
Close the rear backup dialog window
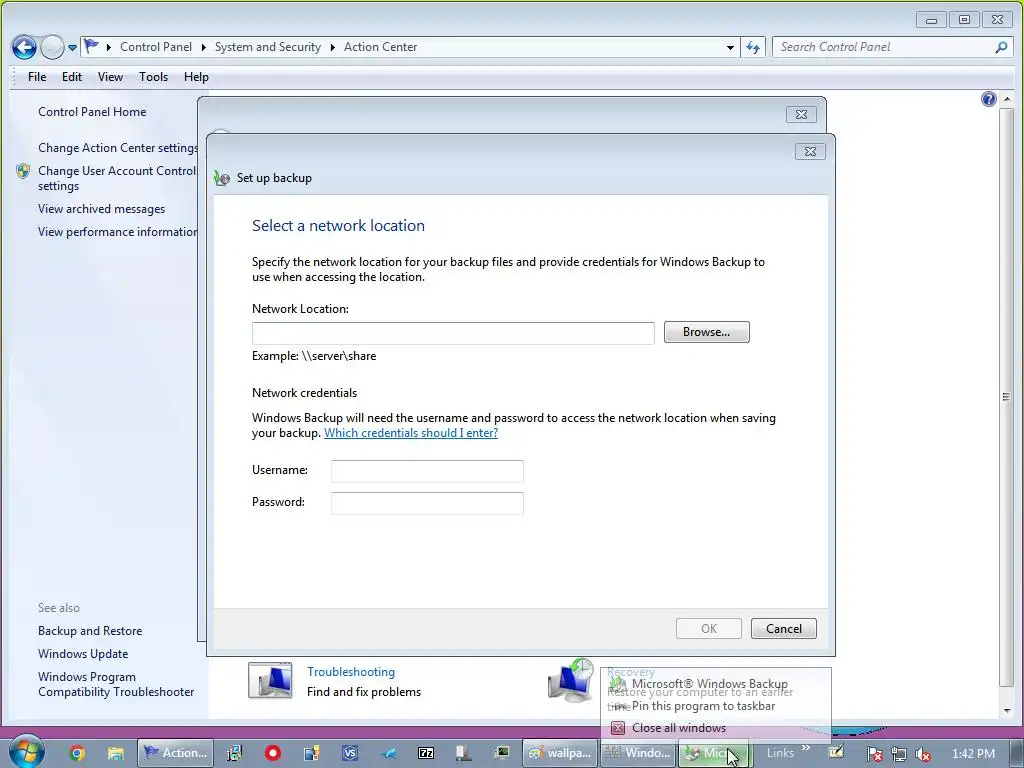coord(801,114)
